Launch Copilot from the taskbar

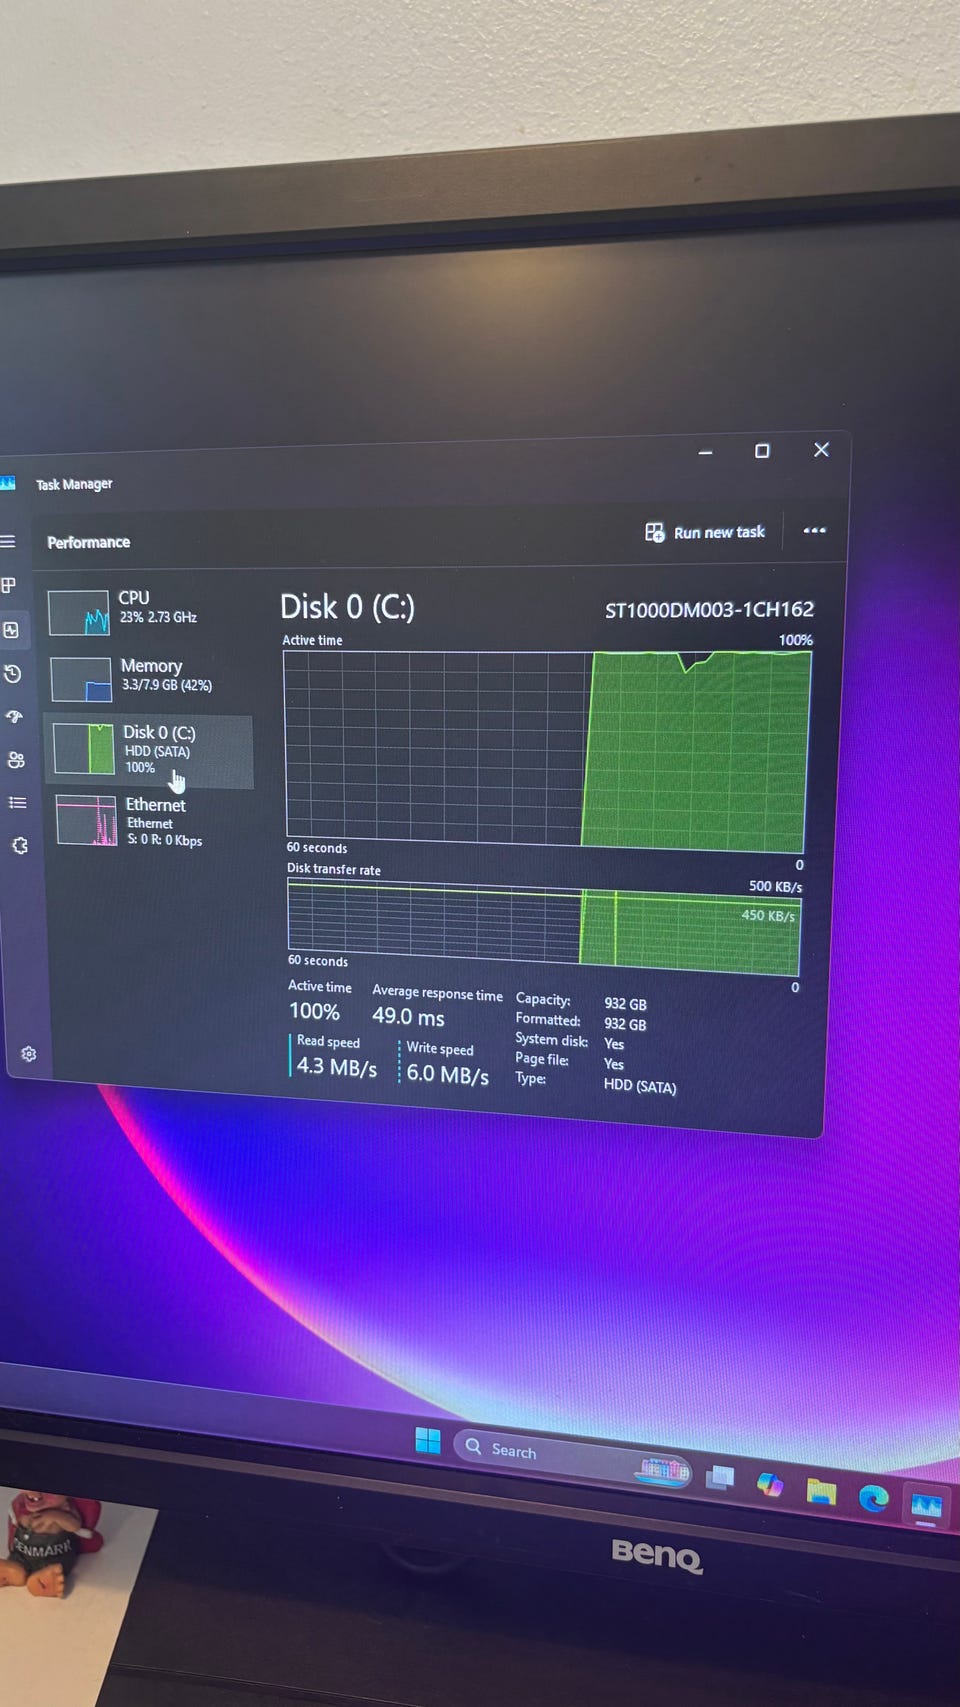coord(770,1484)
